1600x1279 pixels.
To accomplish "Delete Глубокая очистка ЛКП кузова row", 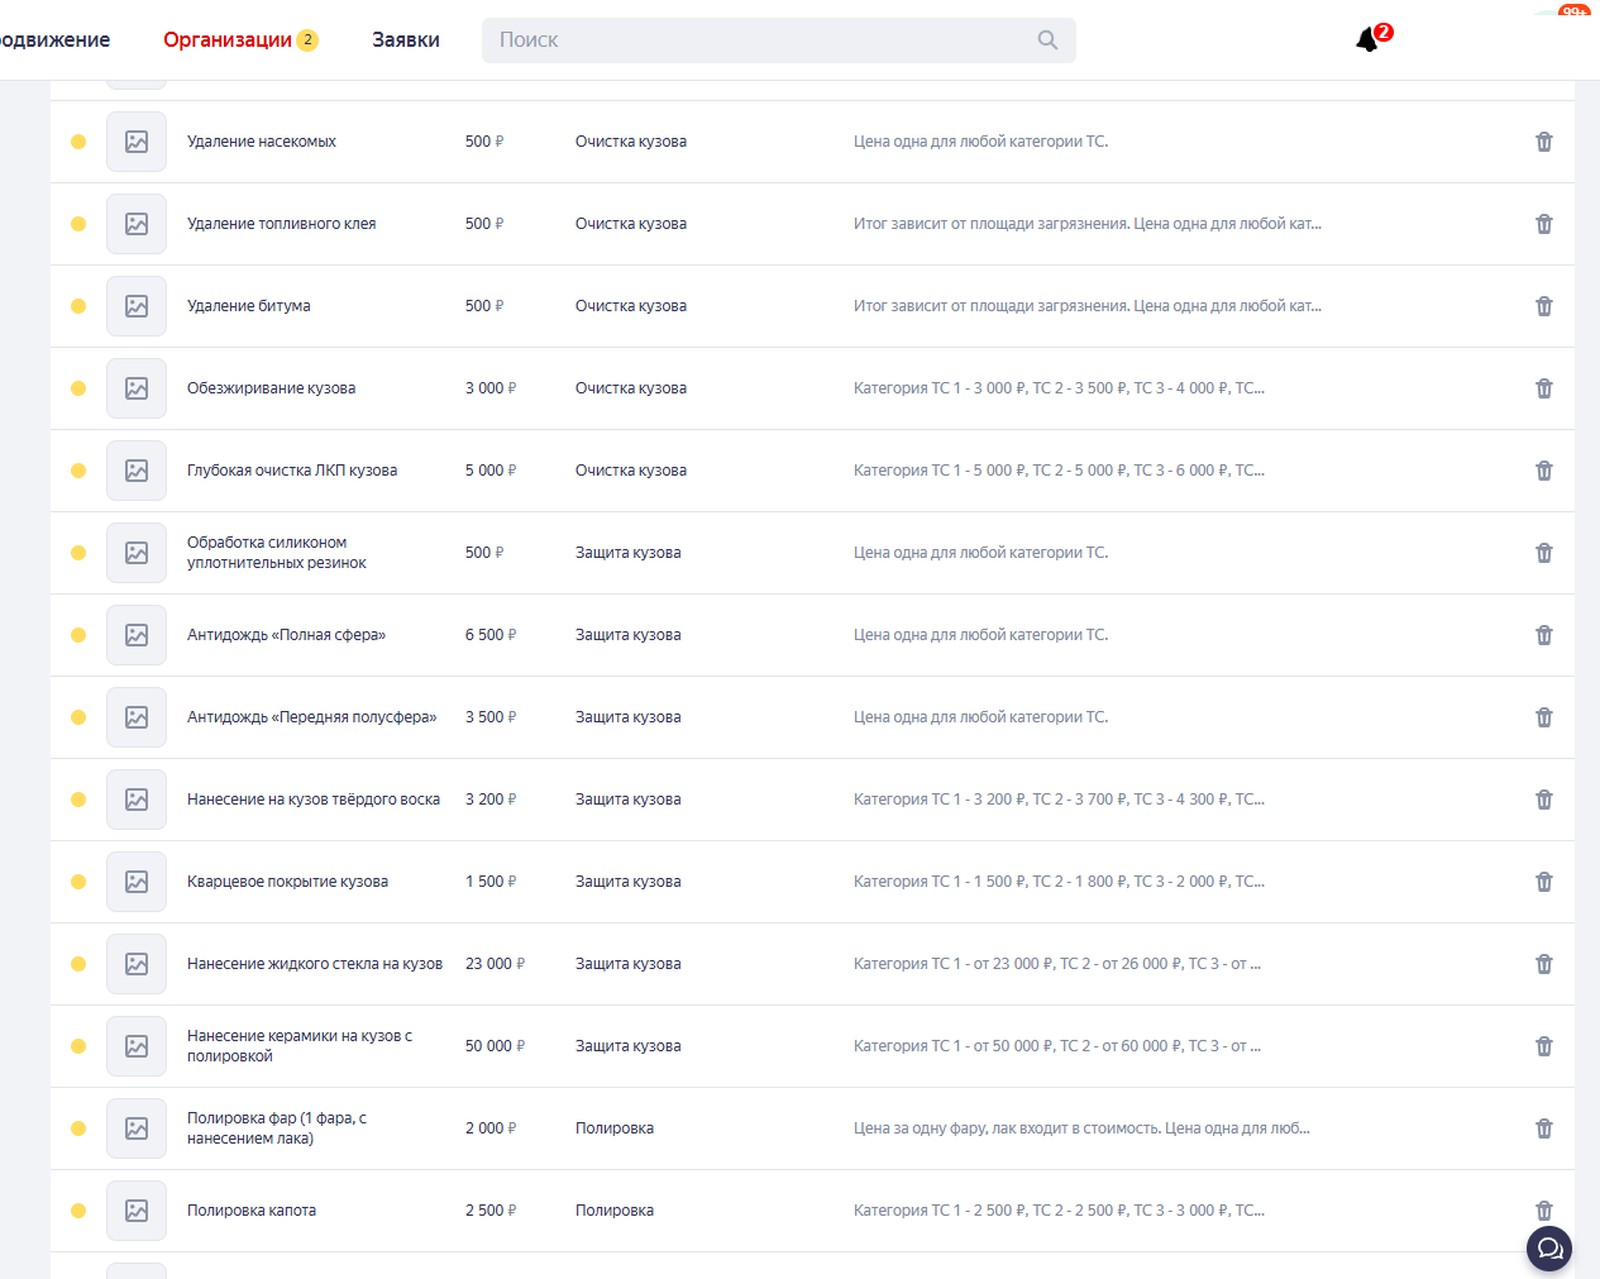I will coord(1544,470).
